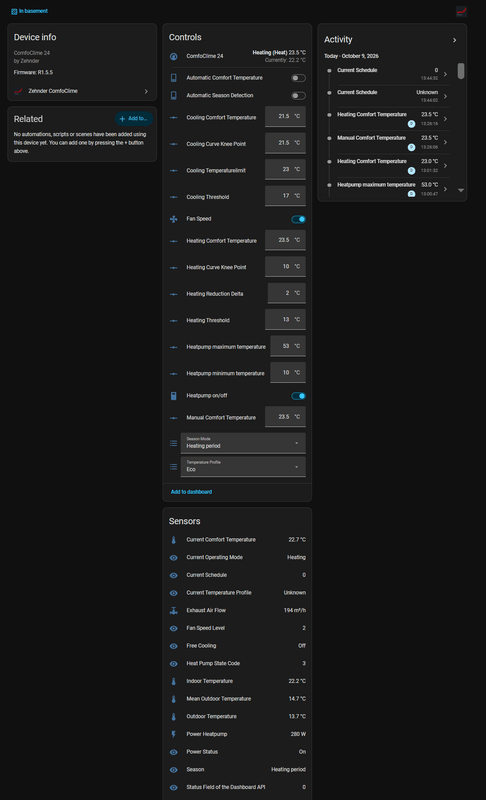This screenshot has height=800, width=486.
Task: Click the Current Schedule sensor eye icon
Action: pyautogui.click(x=173, y=576)
